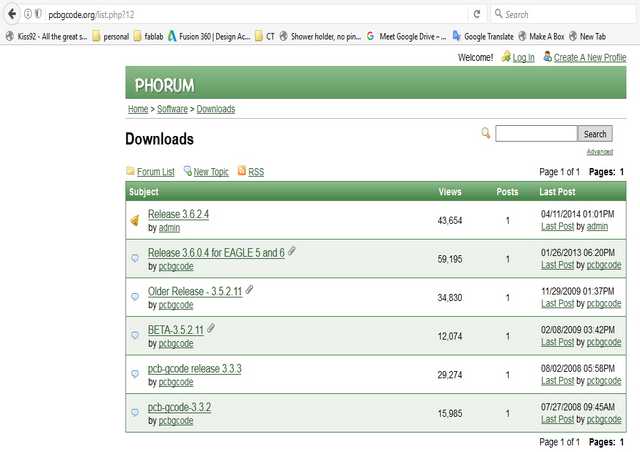The image size is (640, 452).
Task: Open the Google Translate bookmark
Action: (x=483, y=37)
